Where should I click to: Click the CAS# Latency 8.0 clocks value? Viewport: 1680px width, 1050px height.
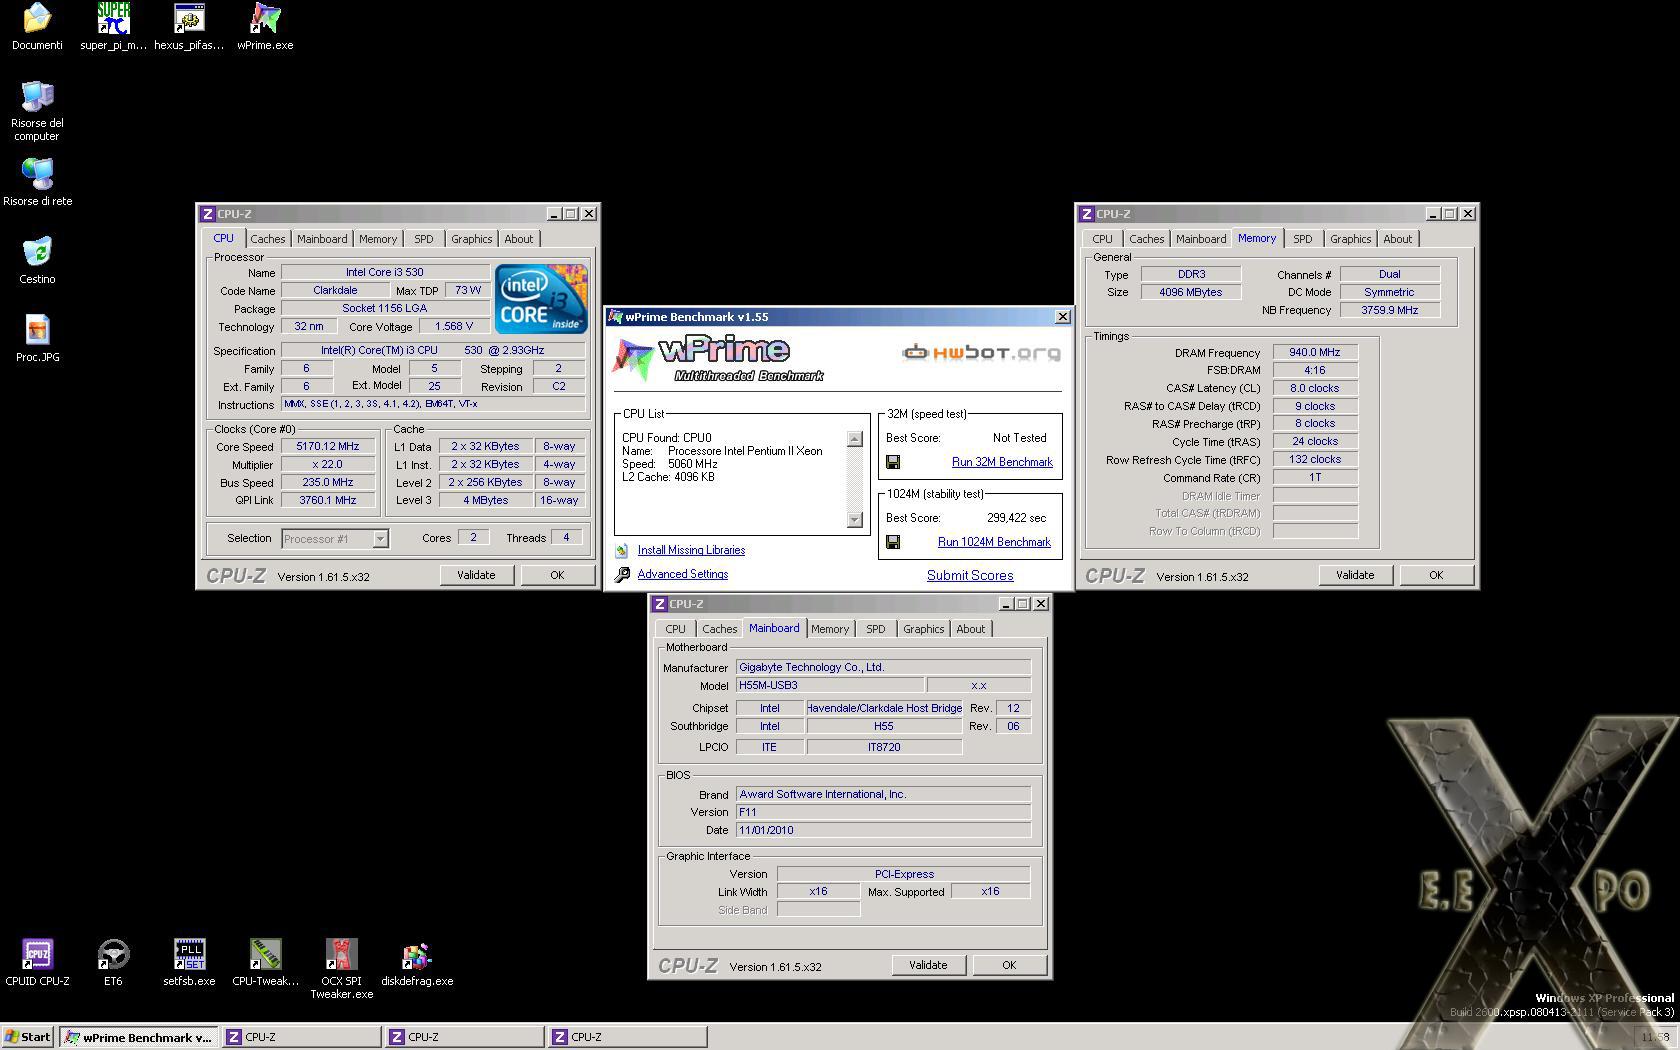tap(1315, 388)
